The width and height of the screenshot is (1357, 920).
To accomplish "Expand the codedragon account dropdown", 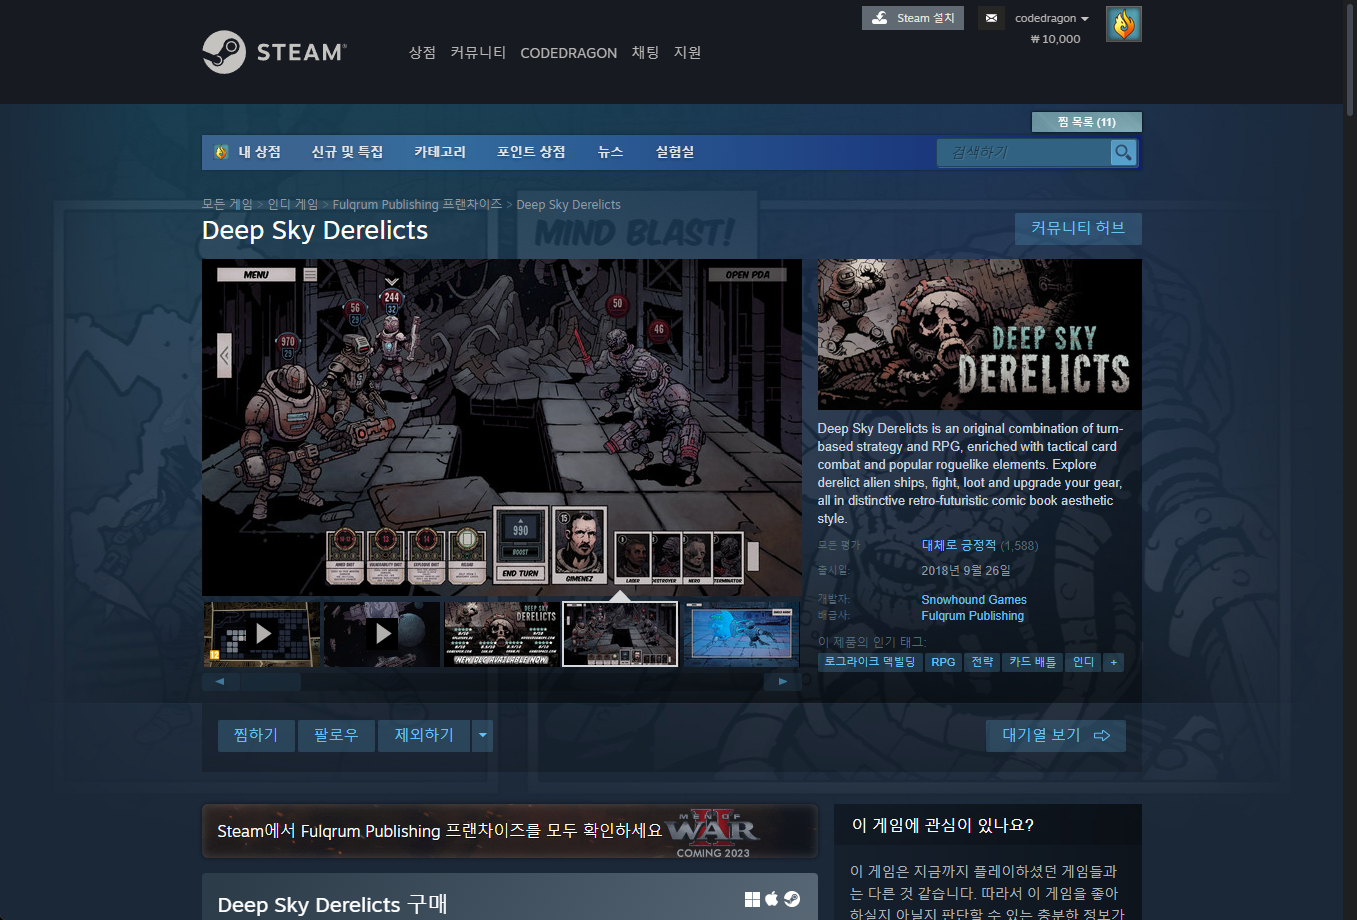I will point(1052,18).
